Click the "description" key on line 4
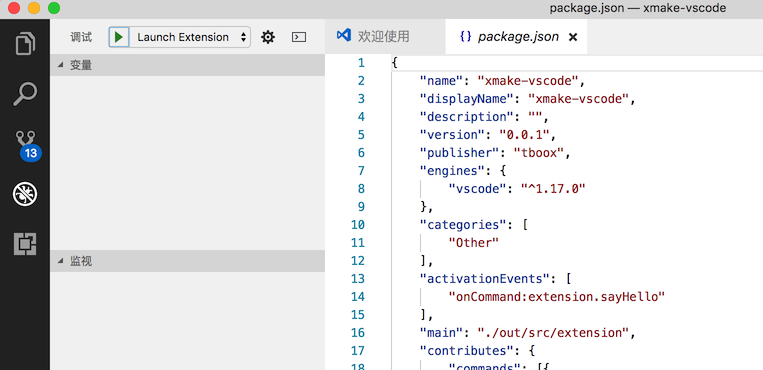The image size is (763, 370). coord(463,117)
